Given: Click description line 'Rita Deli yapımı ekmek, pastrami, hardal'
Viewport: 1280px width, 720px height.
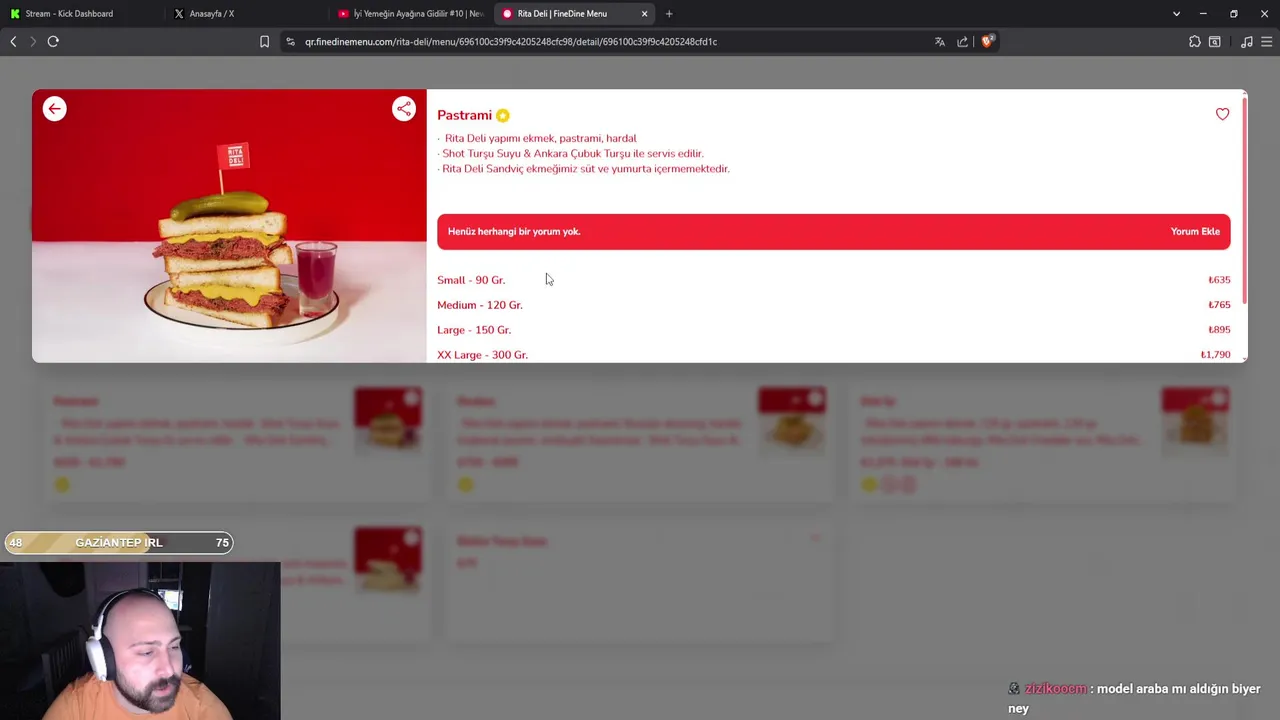Looking at the screenshot, I should (540, 139).
